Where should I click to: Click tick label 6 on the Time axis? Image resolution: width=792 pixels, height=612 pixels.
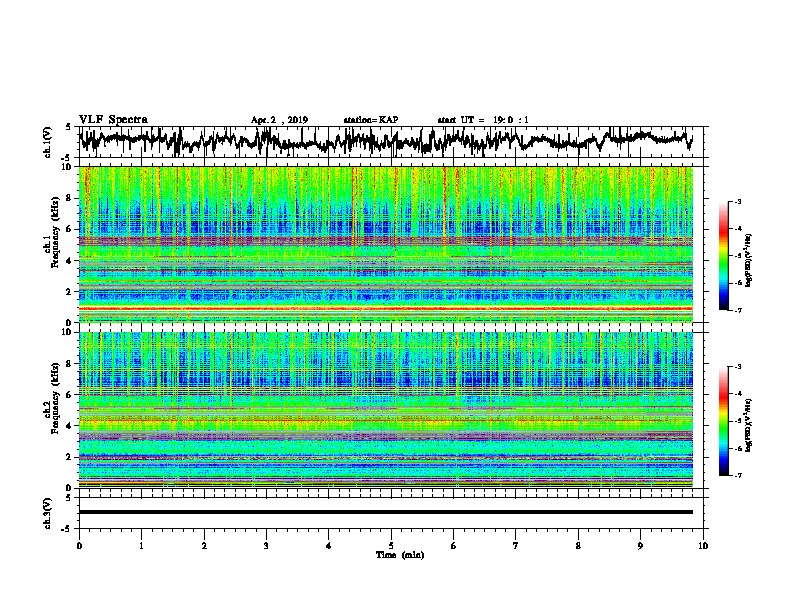[x=454, y=546]
